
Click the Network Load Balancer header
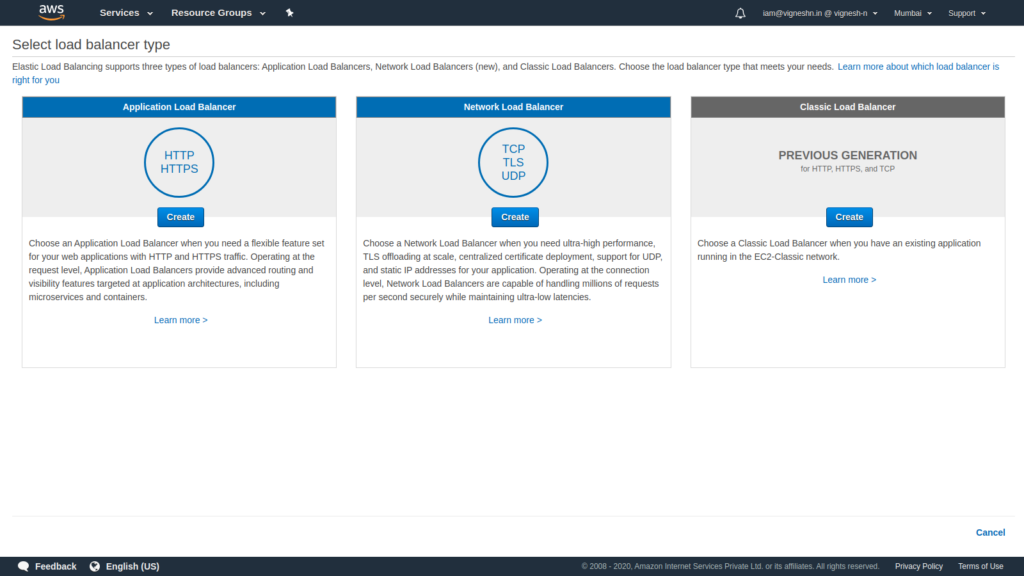pyautogui.click(x=513, y=107)
